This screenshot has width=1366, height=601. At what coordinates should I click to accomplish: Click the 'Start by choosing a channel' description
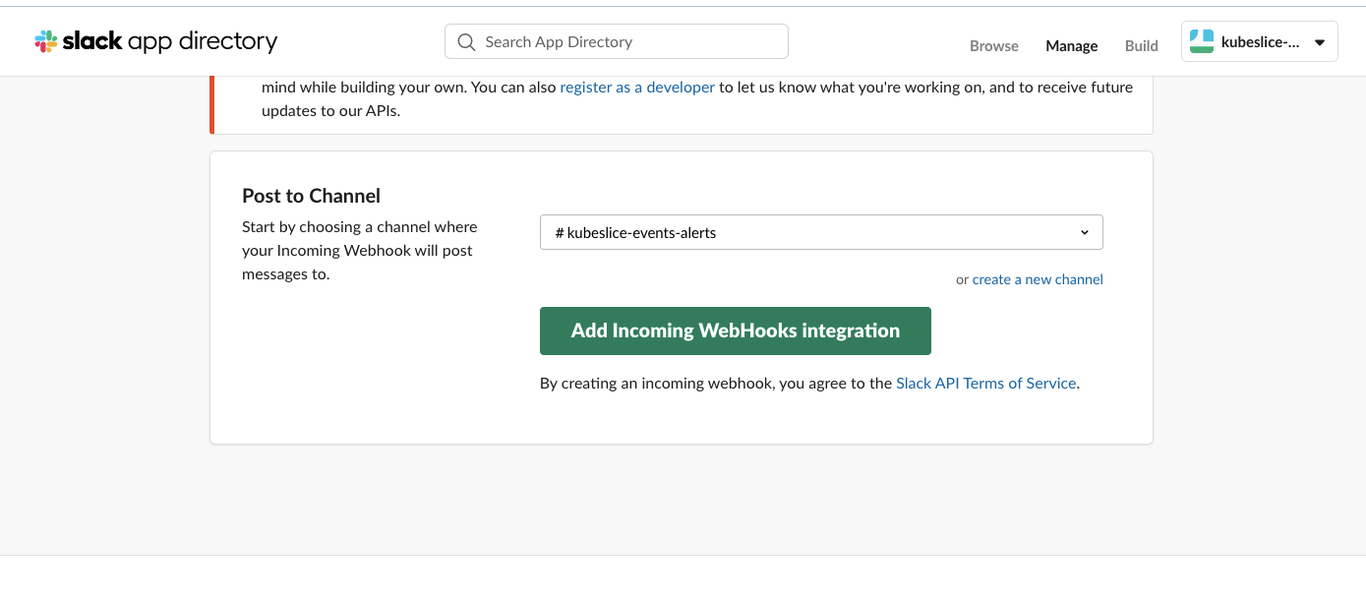[x=360, y=251]
